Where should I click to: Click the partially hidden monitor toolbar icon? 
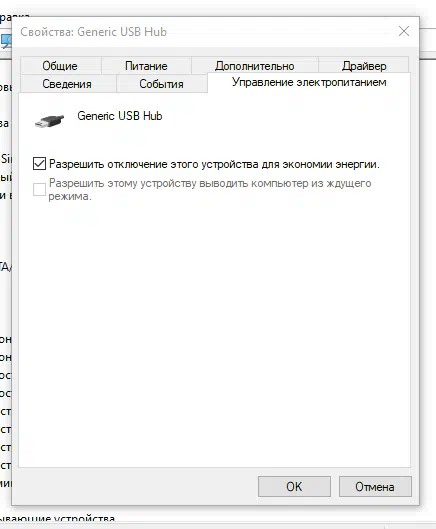tap(6, 41)
